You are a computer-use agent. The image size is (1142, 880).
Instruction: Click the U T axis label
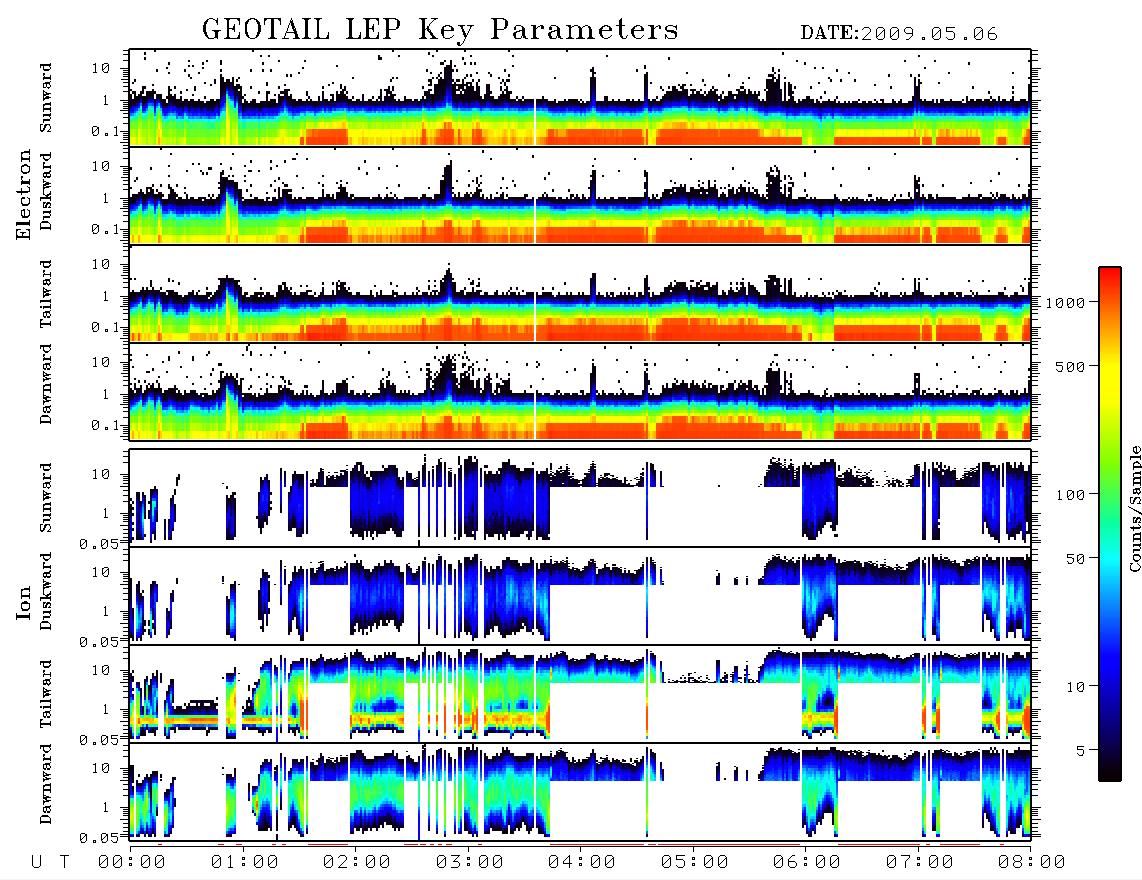click(x=50, y=863)
